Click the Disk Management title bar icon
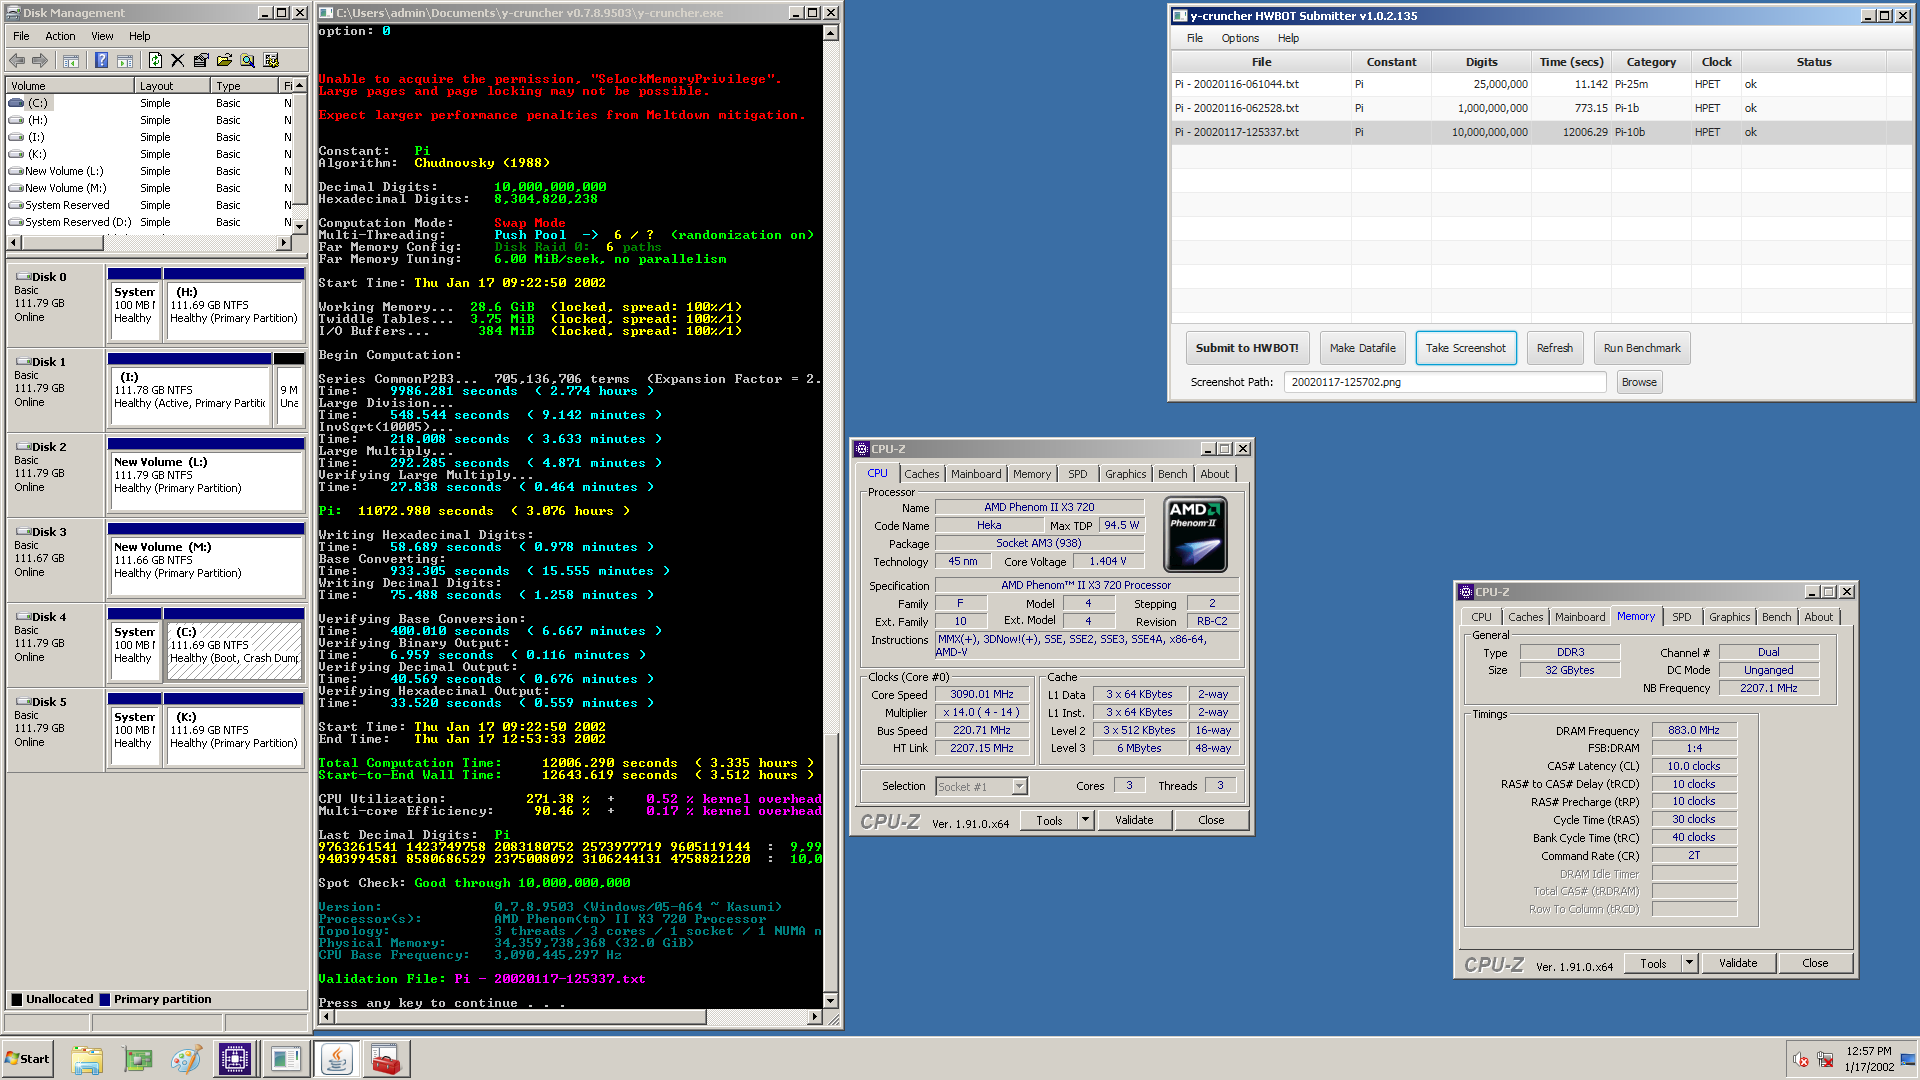Image resolution: width=1920 pixels, height=1080 pixels. tap(14, 13)
